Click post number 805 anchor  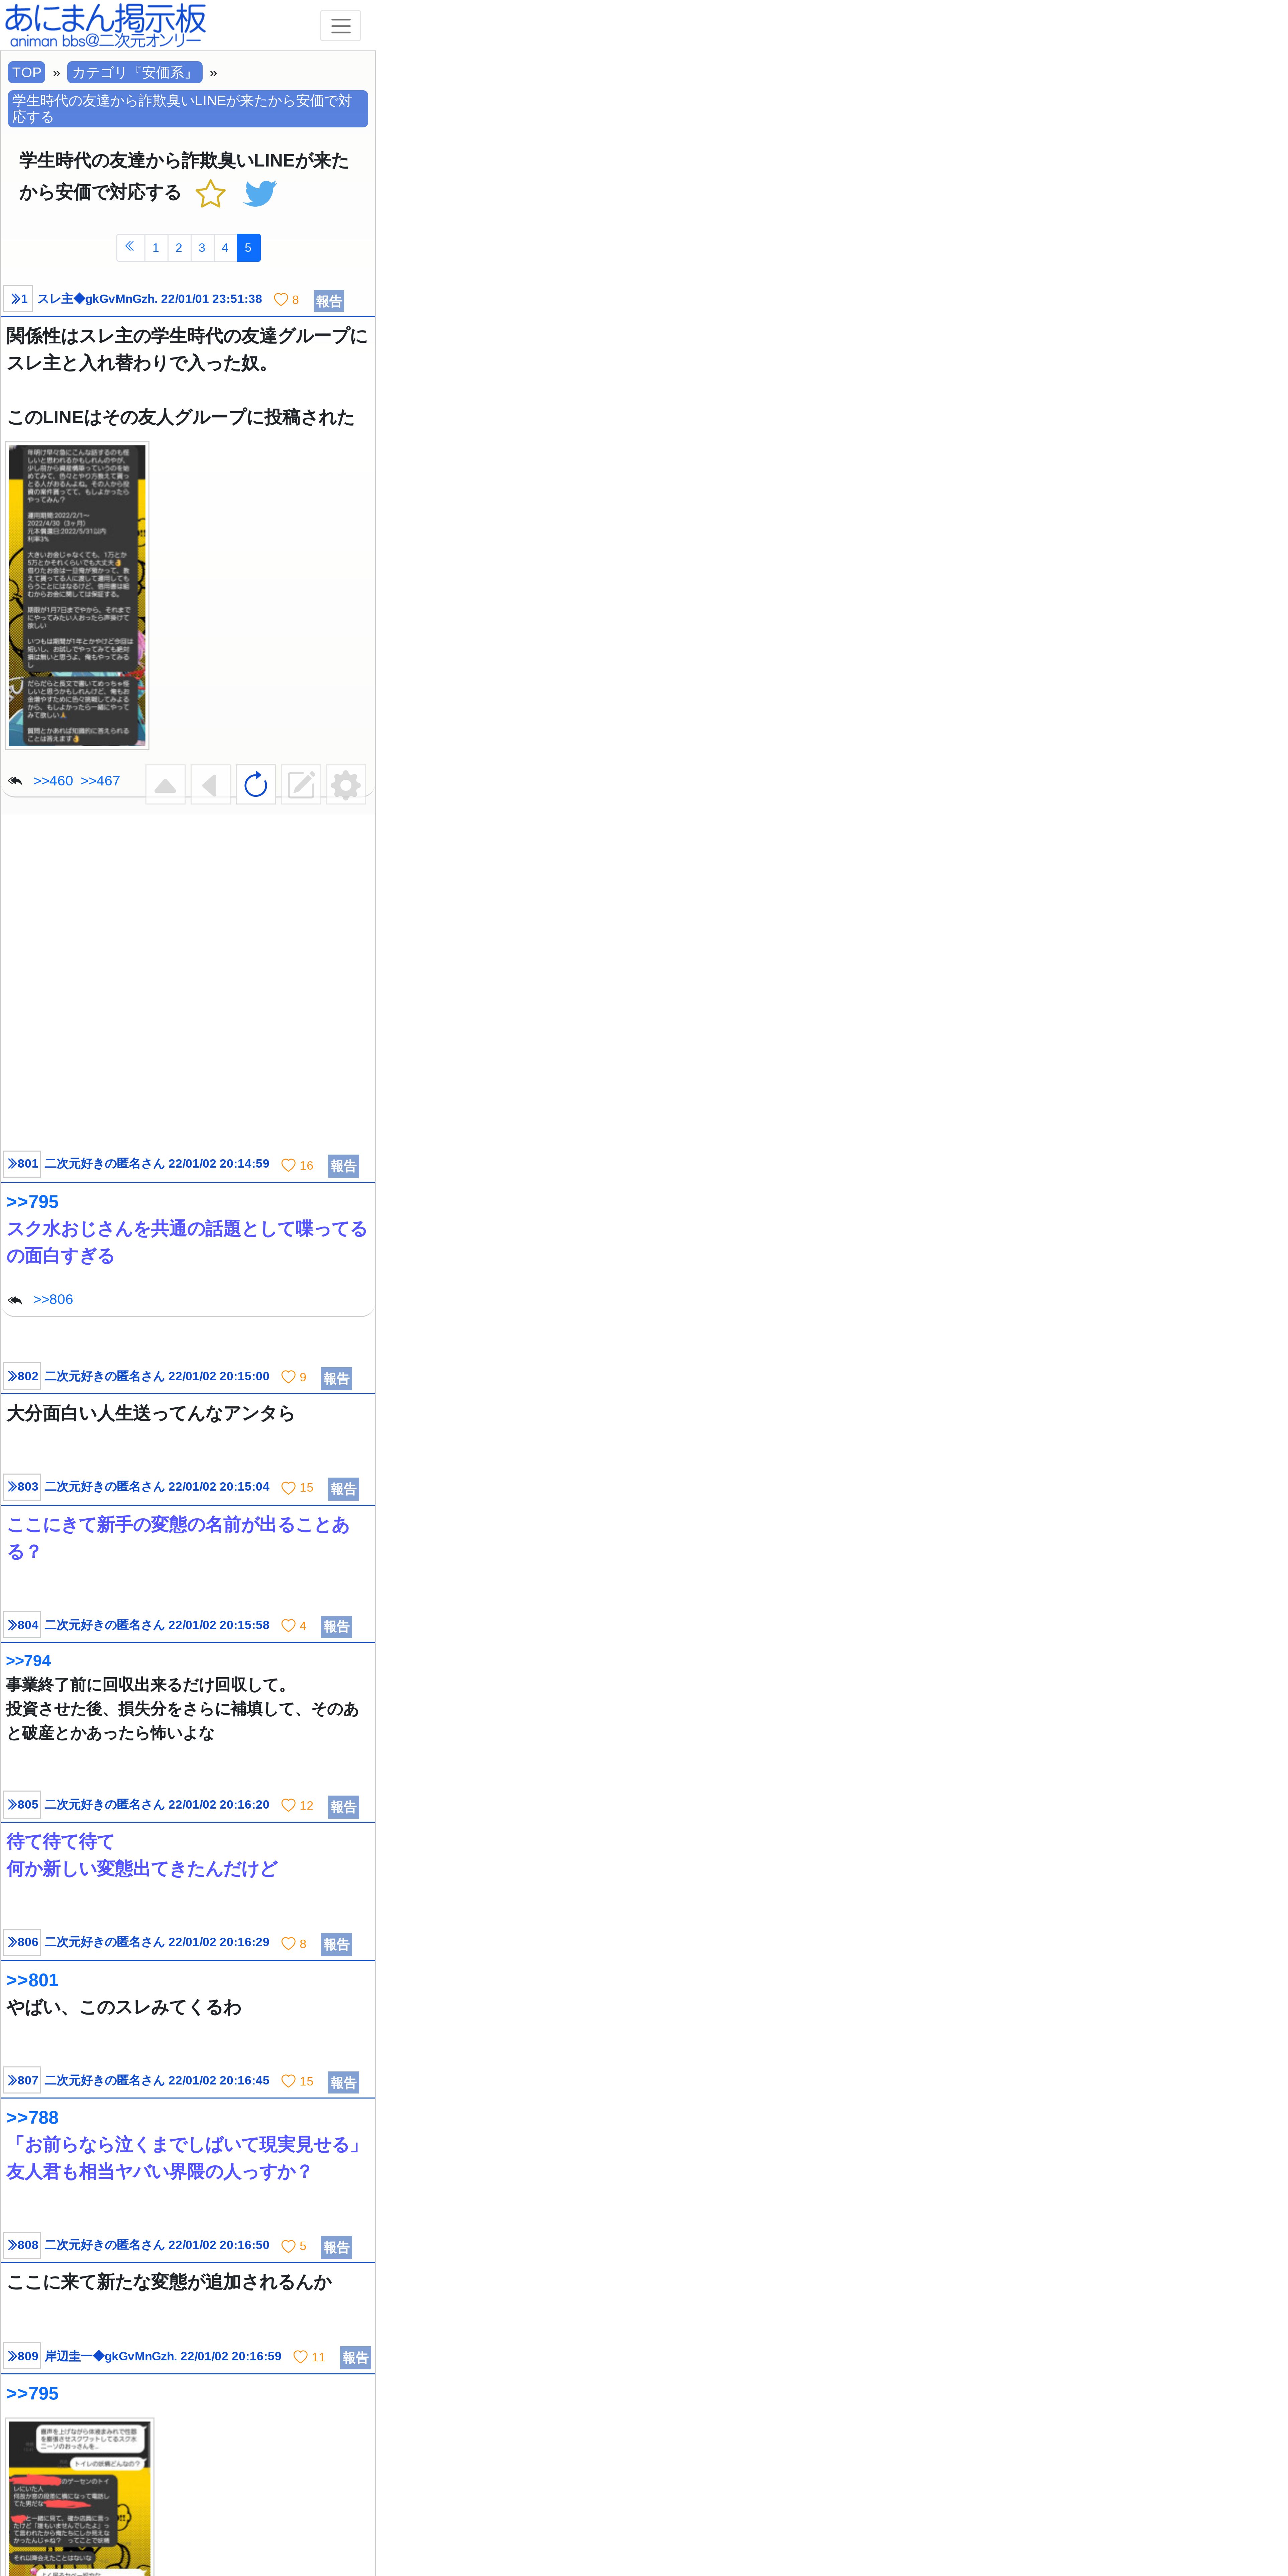coord(22,1805)
